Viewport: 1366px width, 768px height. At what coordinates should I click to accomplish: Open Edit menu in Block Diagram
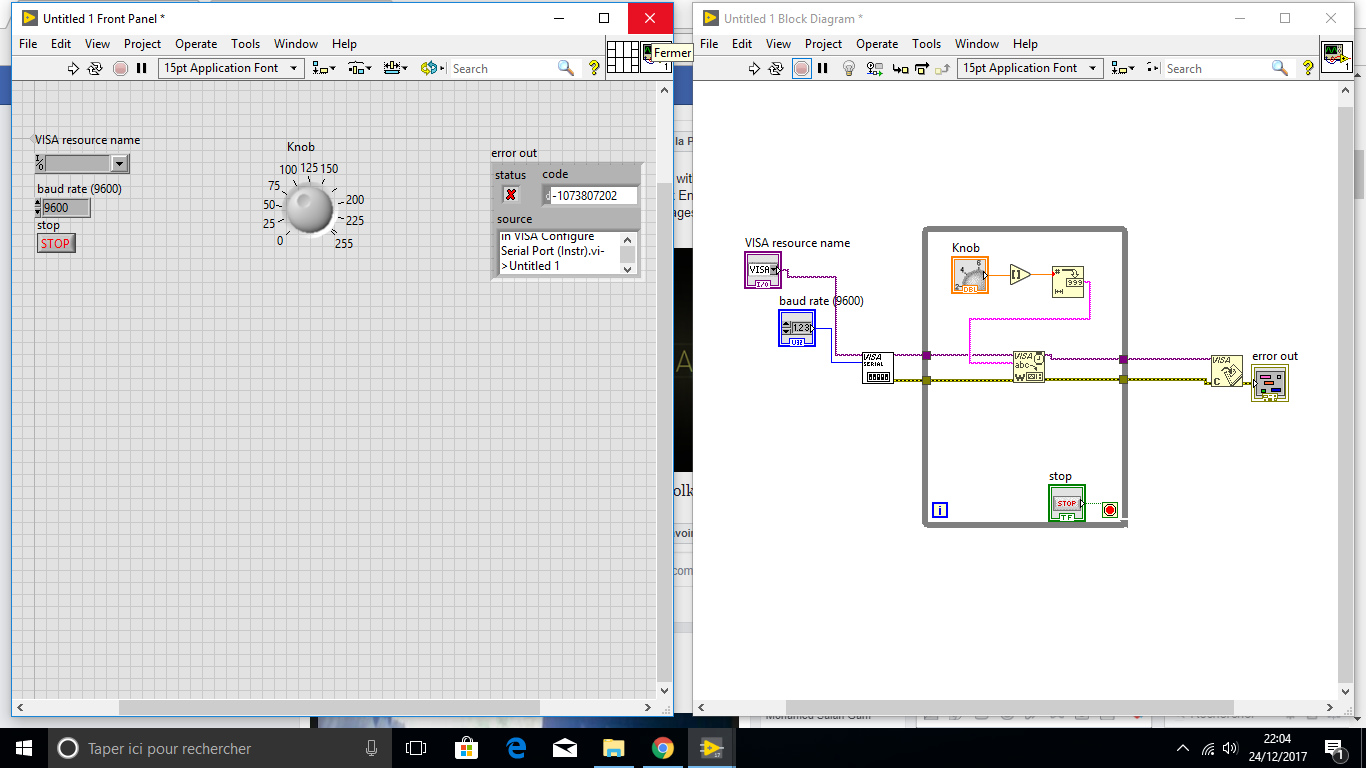742,44
